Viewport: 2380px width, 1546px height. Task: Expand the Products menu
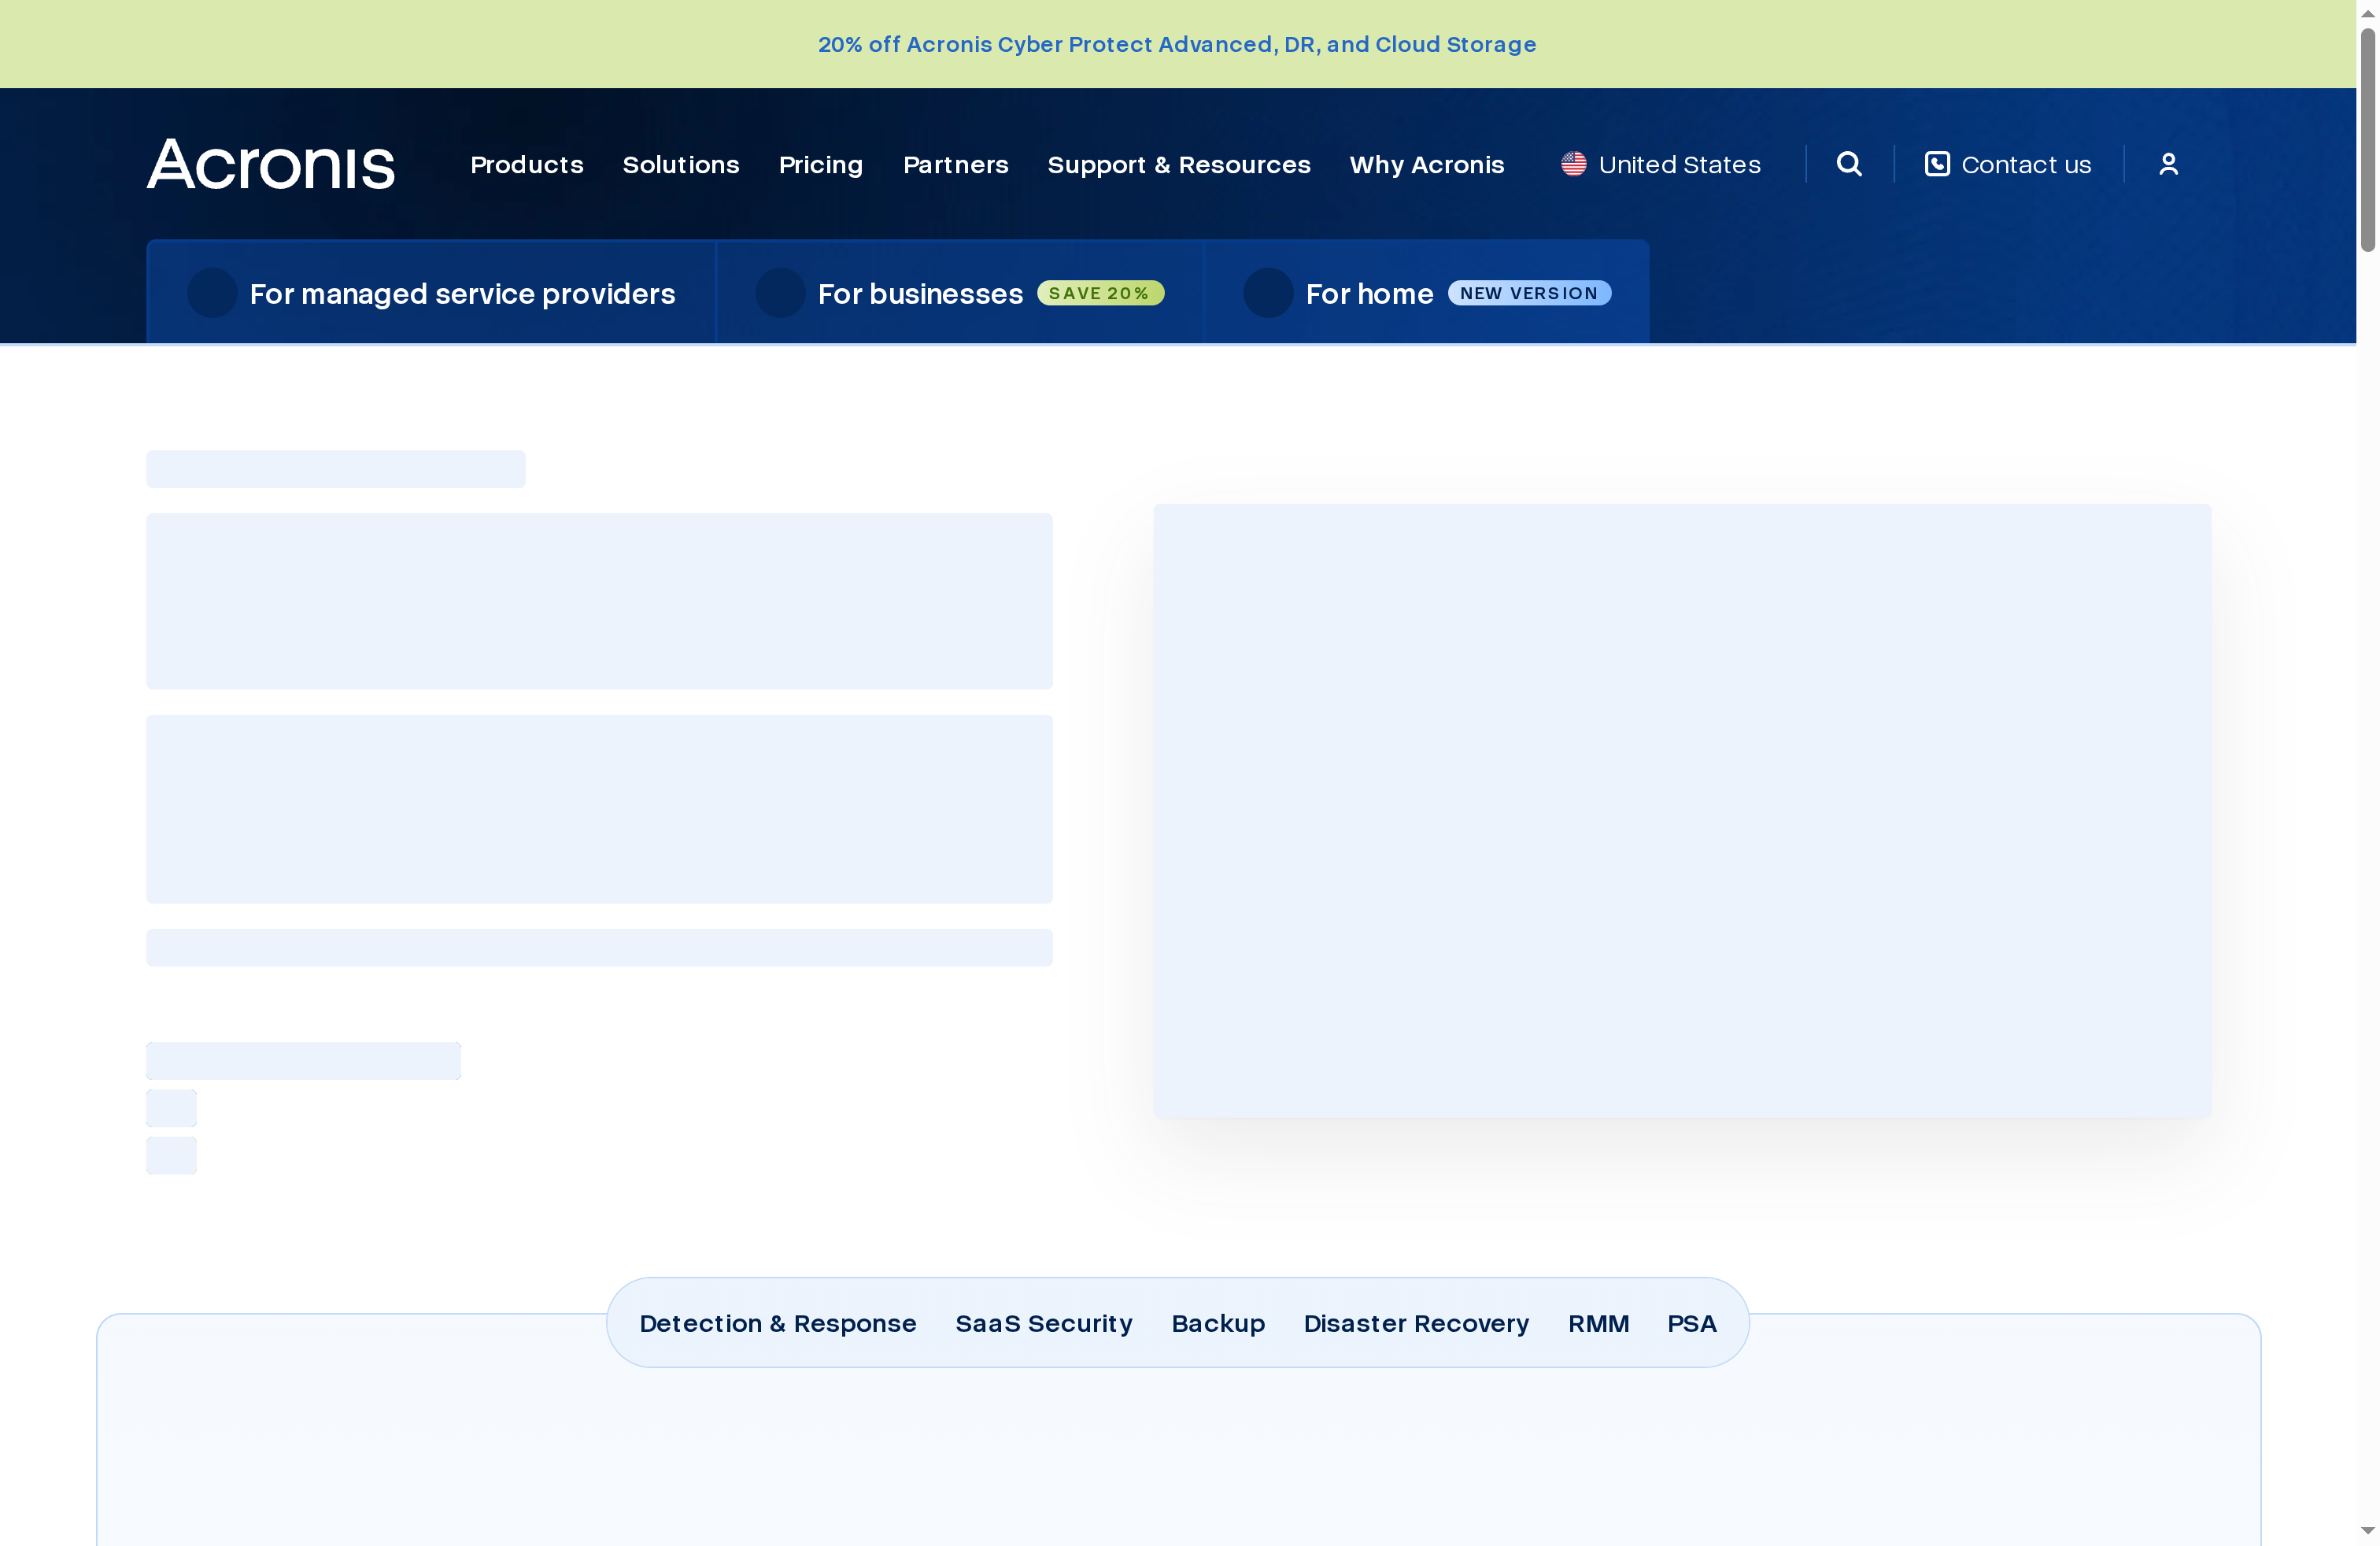pos(527,165)
